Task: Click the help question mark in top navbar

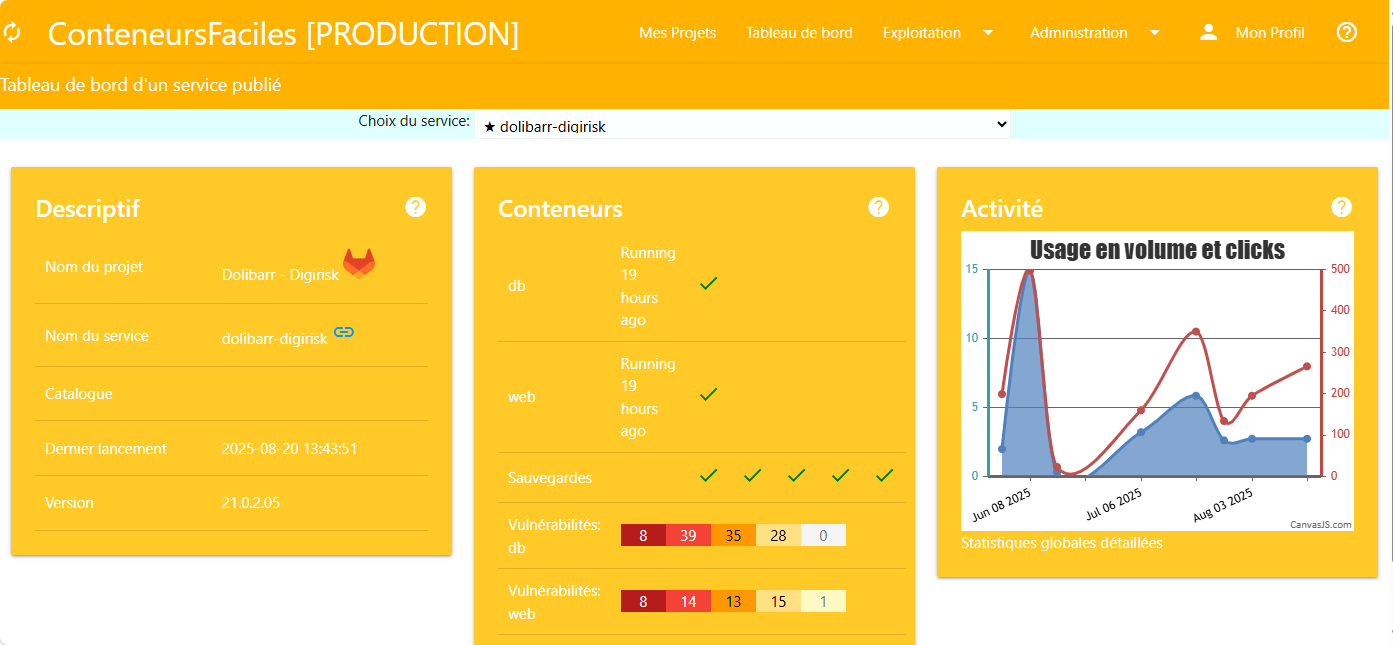Action: (1347, 32)
